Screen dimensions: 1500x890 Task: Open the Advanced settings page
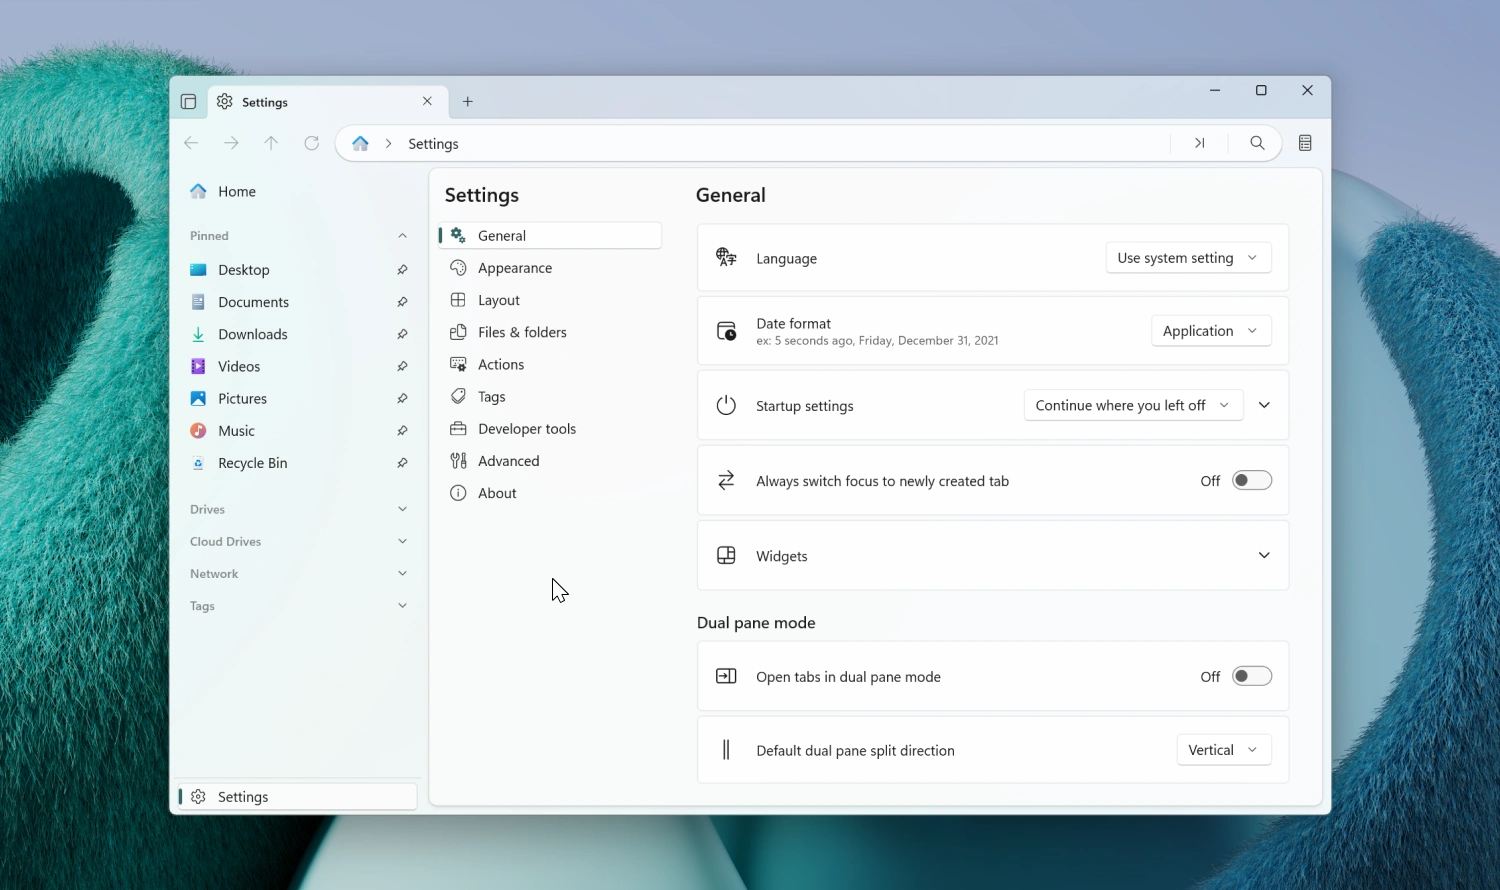click(x=550, y=461)
